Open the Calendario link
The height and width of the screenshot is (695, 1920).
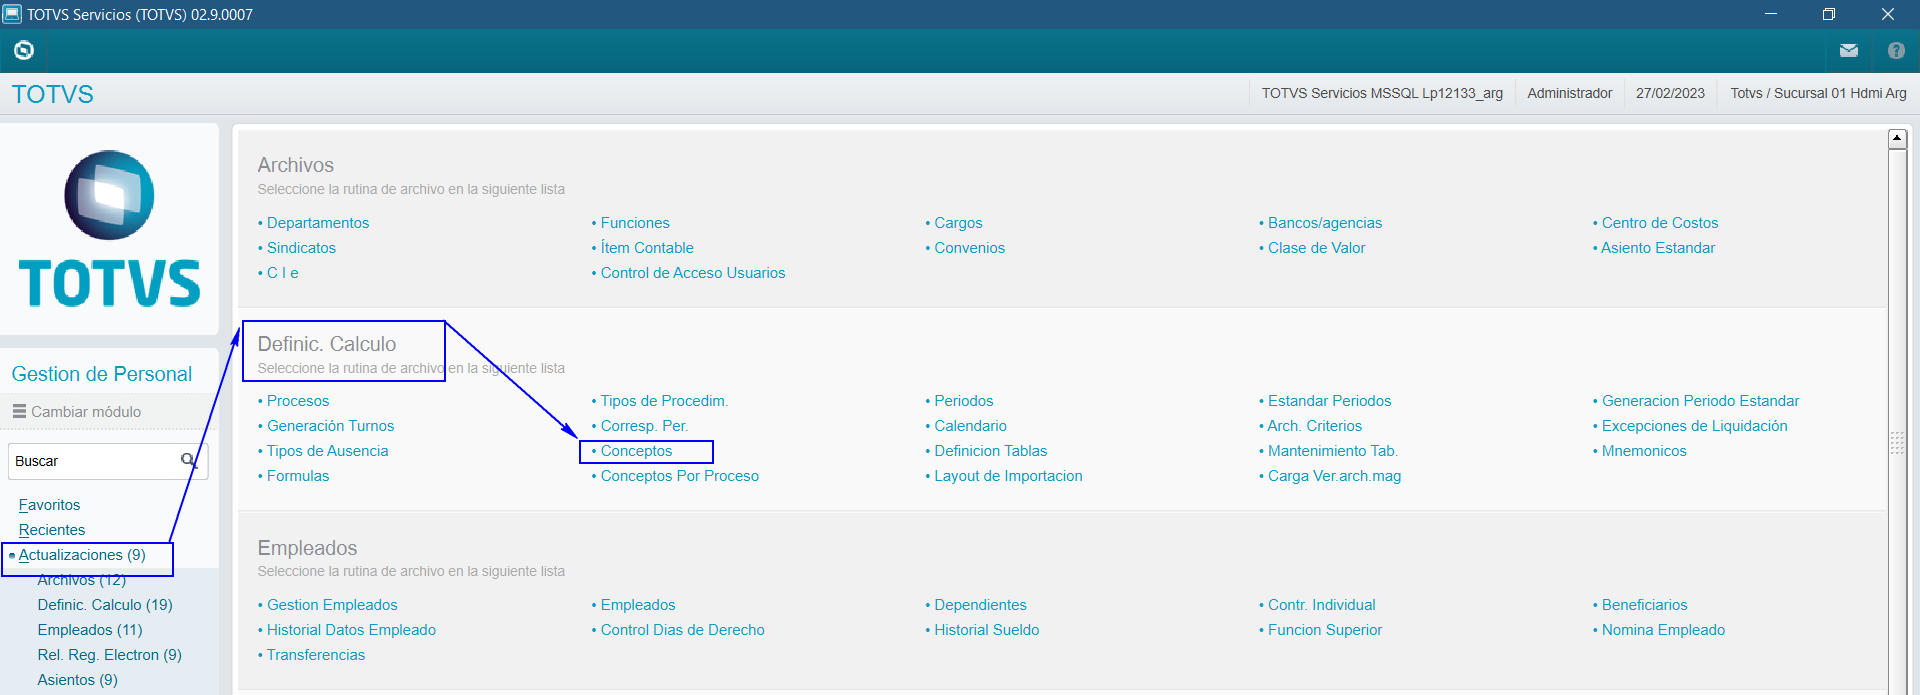[x=970, y=426]
